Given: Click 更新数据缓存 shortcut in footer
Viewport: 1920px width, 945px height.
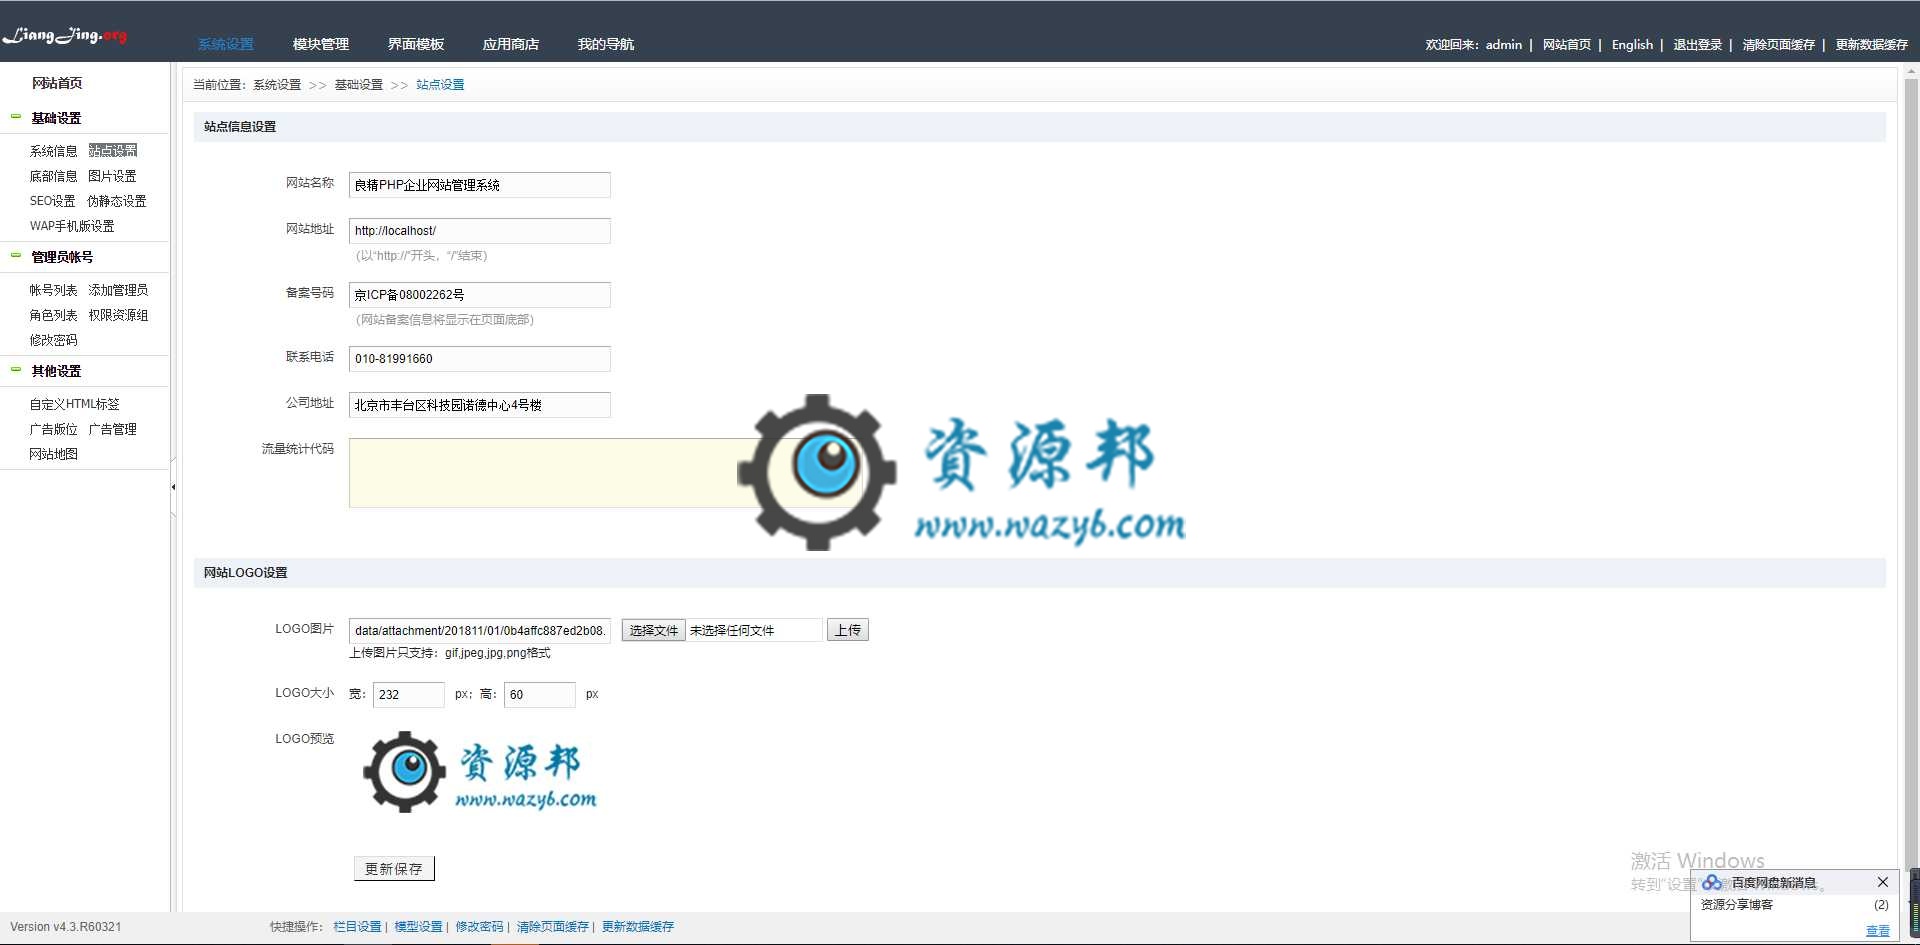Looking at the screenshot, I should pyautogui.click(x=638, y=927).
